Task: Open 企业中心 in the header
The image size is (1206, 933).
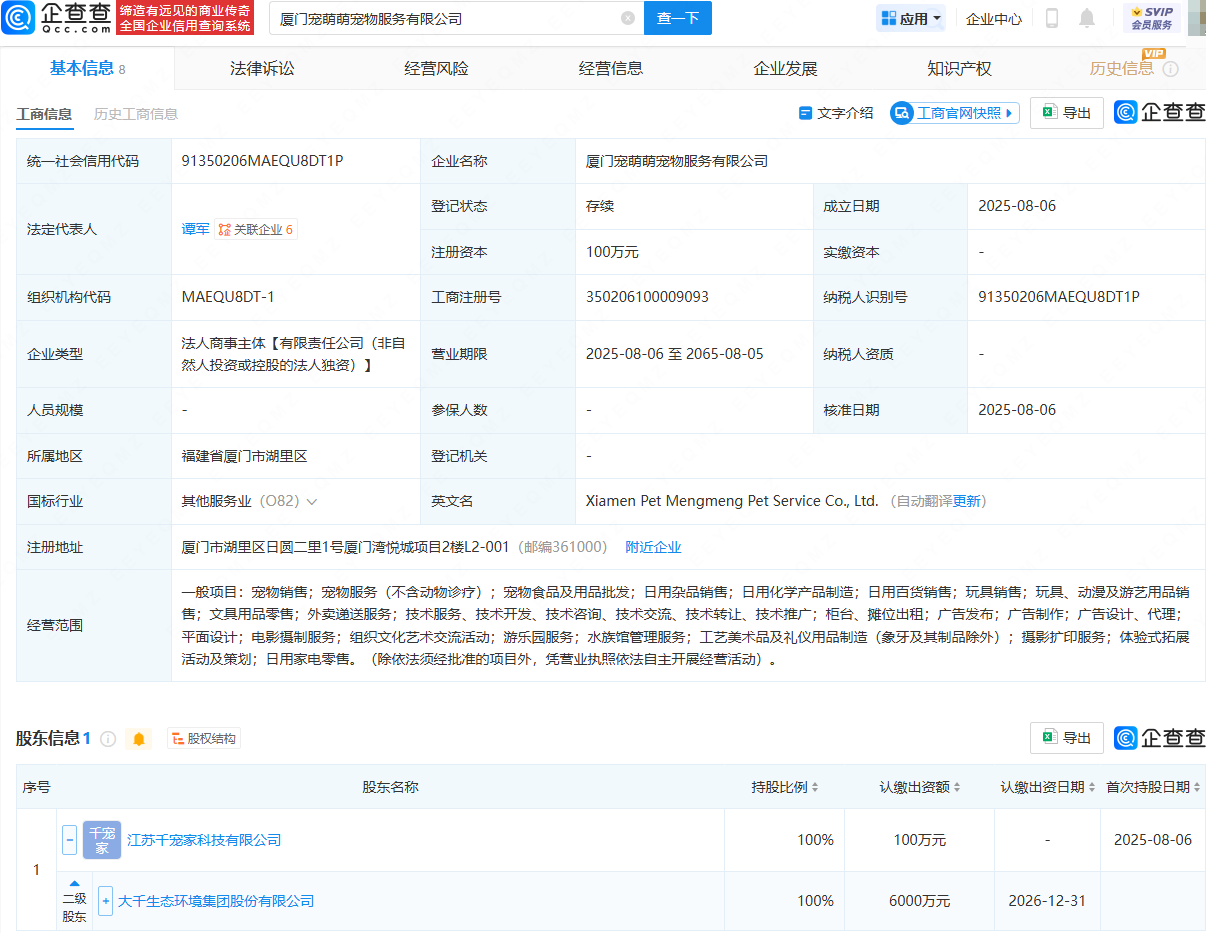Action: coord(994,18)
